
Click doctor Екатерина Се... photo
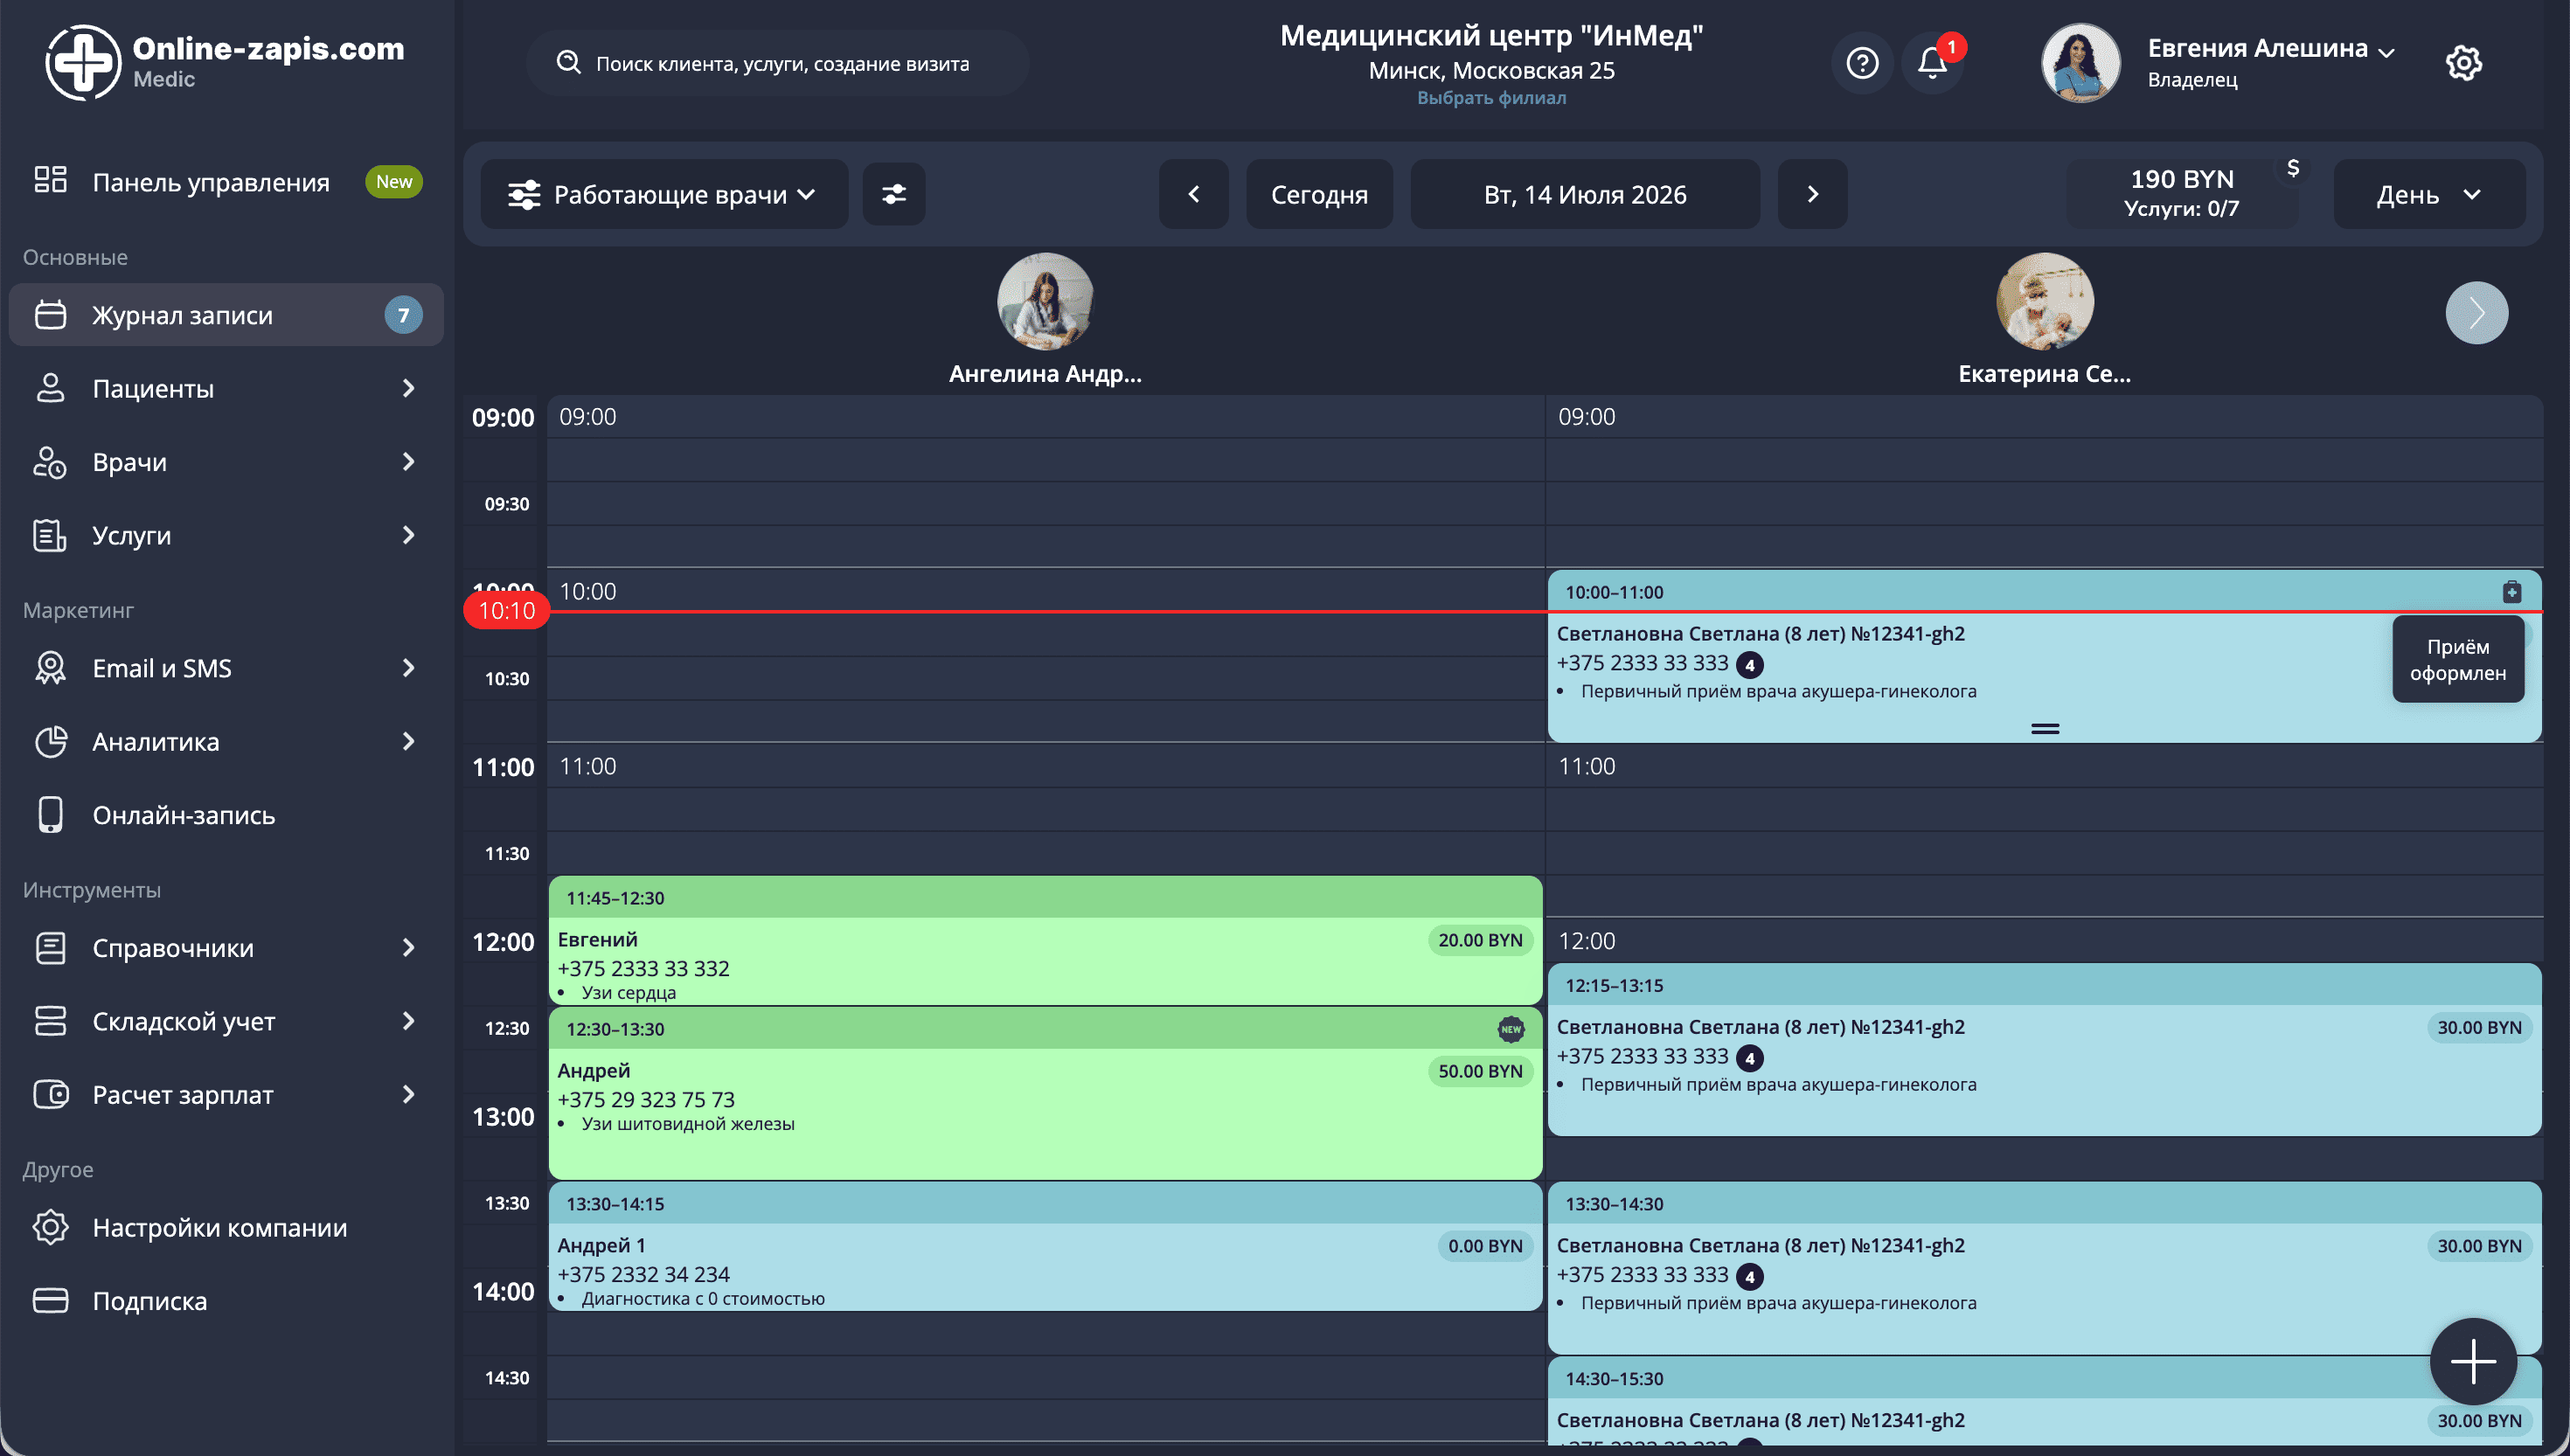point(2044,301)
